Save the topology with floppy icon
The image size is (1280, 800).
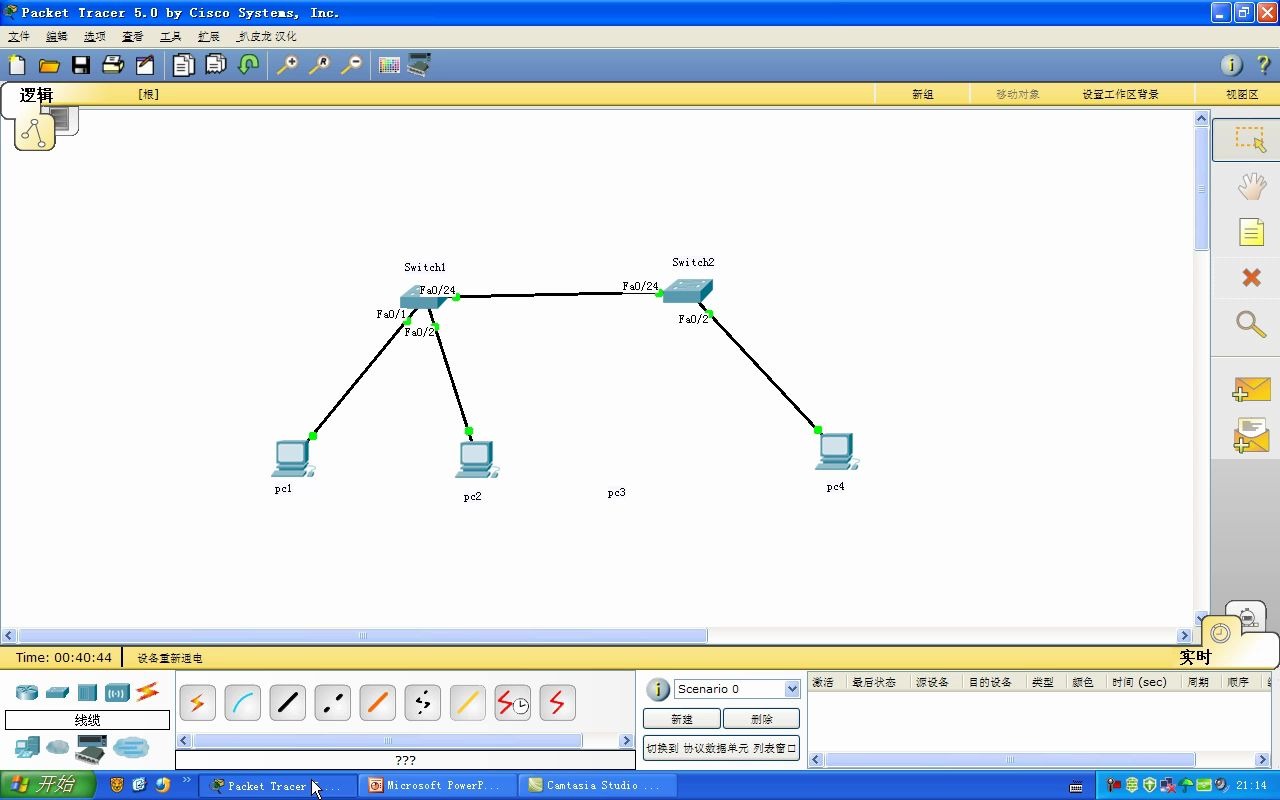tap(81, 65)
